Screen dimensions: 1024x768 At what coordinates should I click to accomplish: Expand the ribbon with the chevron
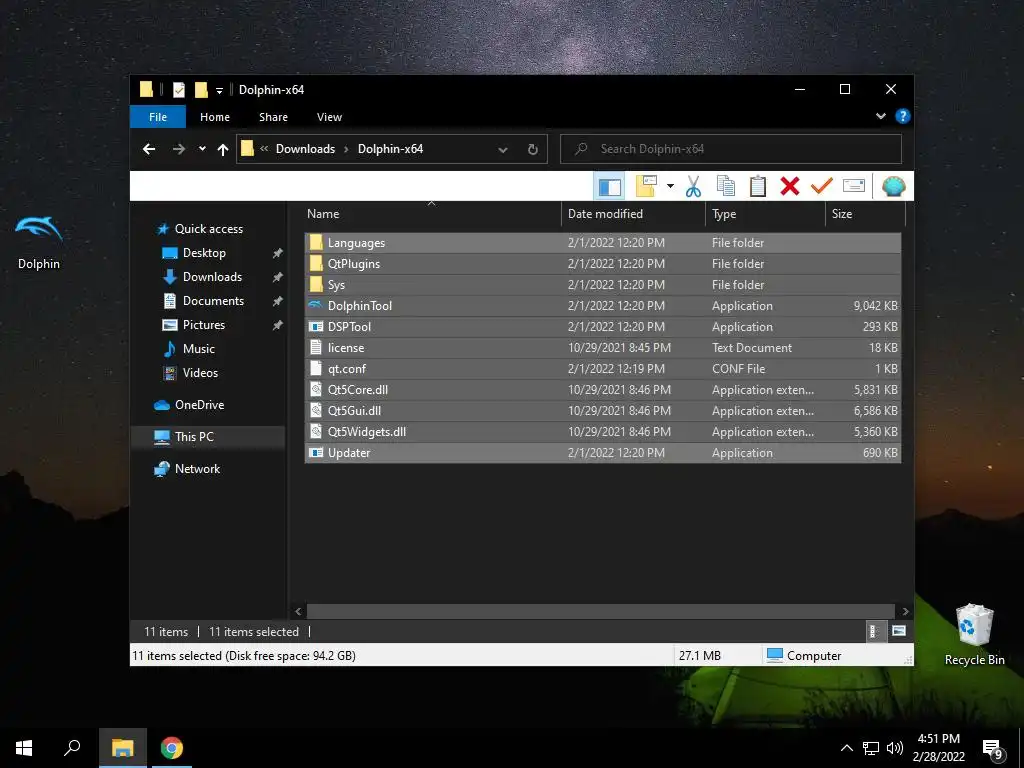pos(880,116)
